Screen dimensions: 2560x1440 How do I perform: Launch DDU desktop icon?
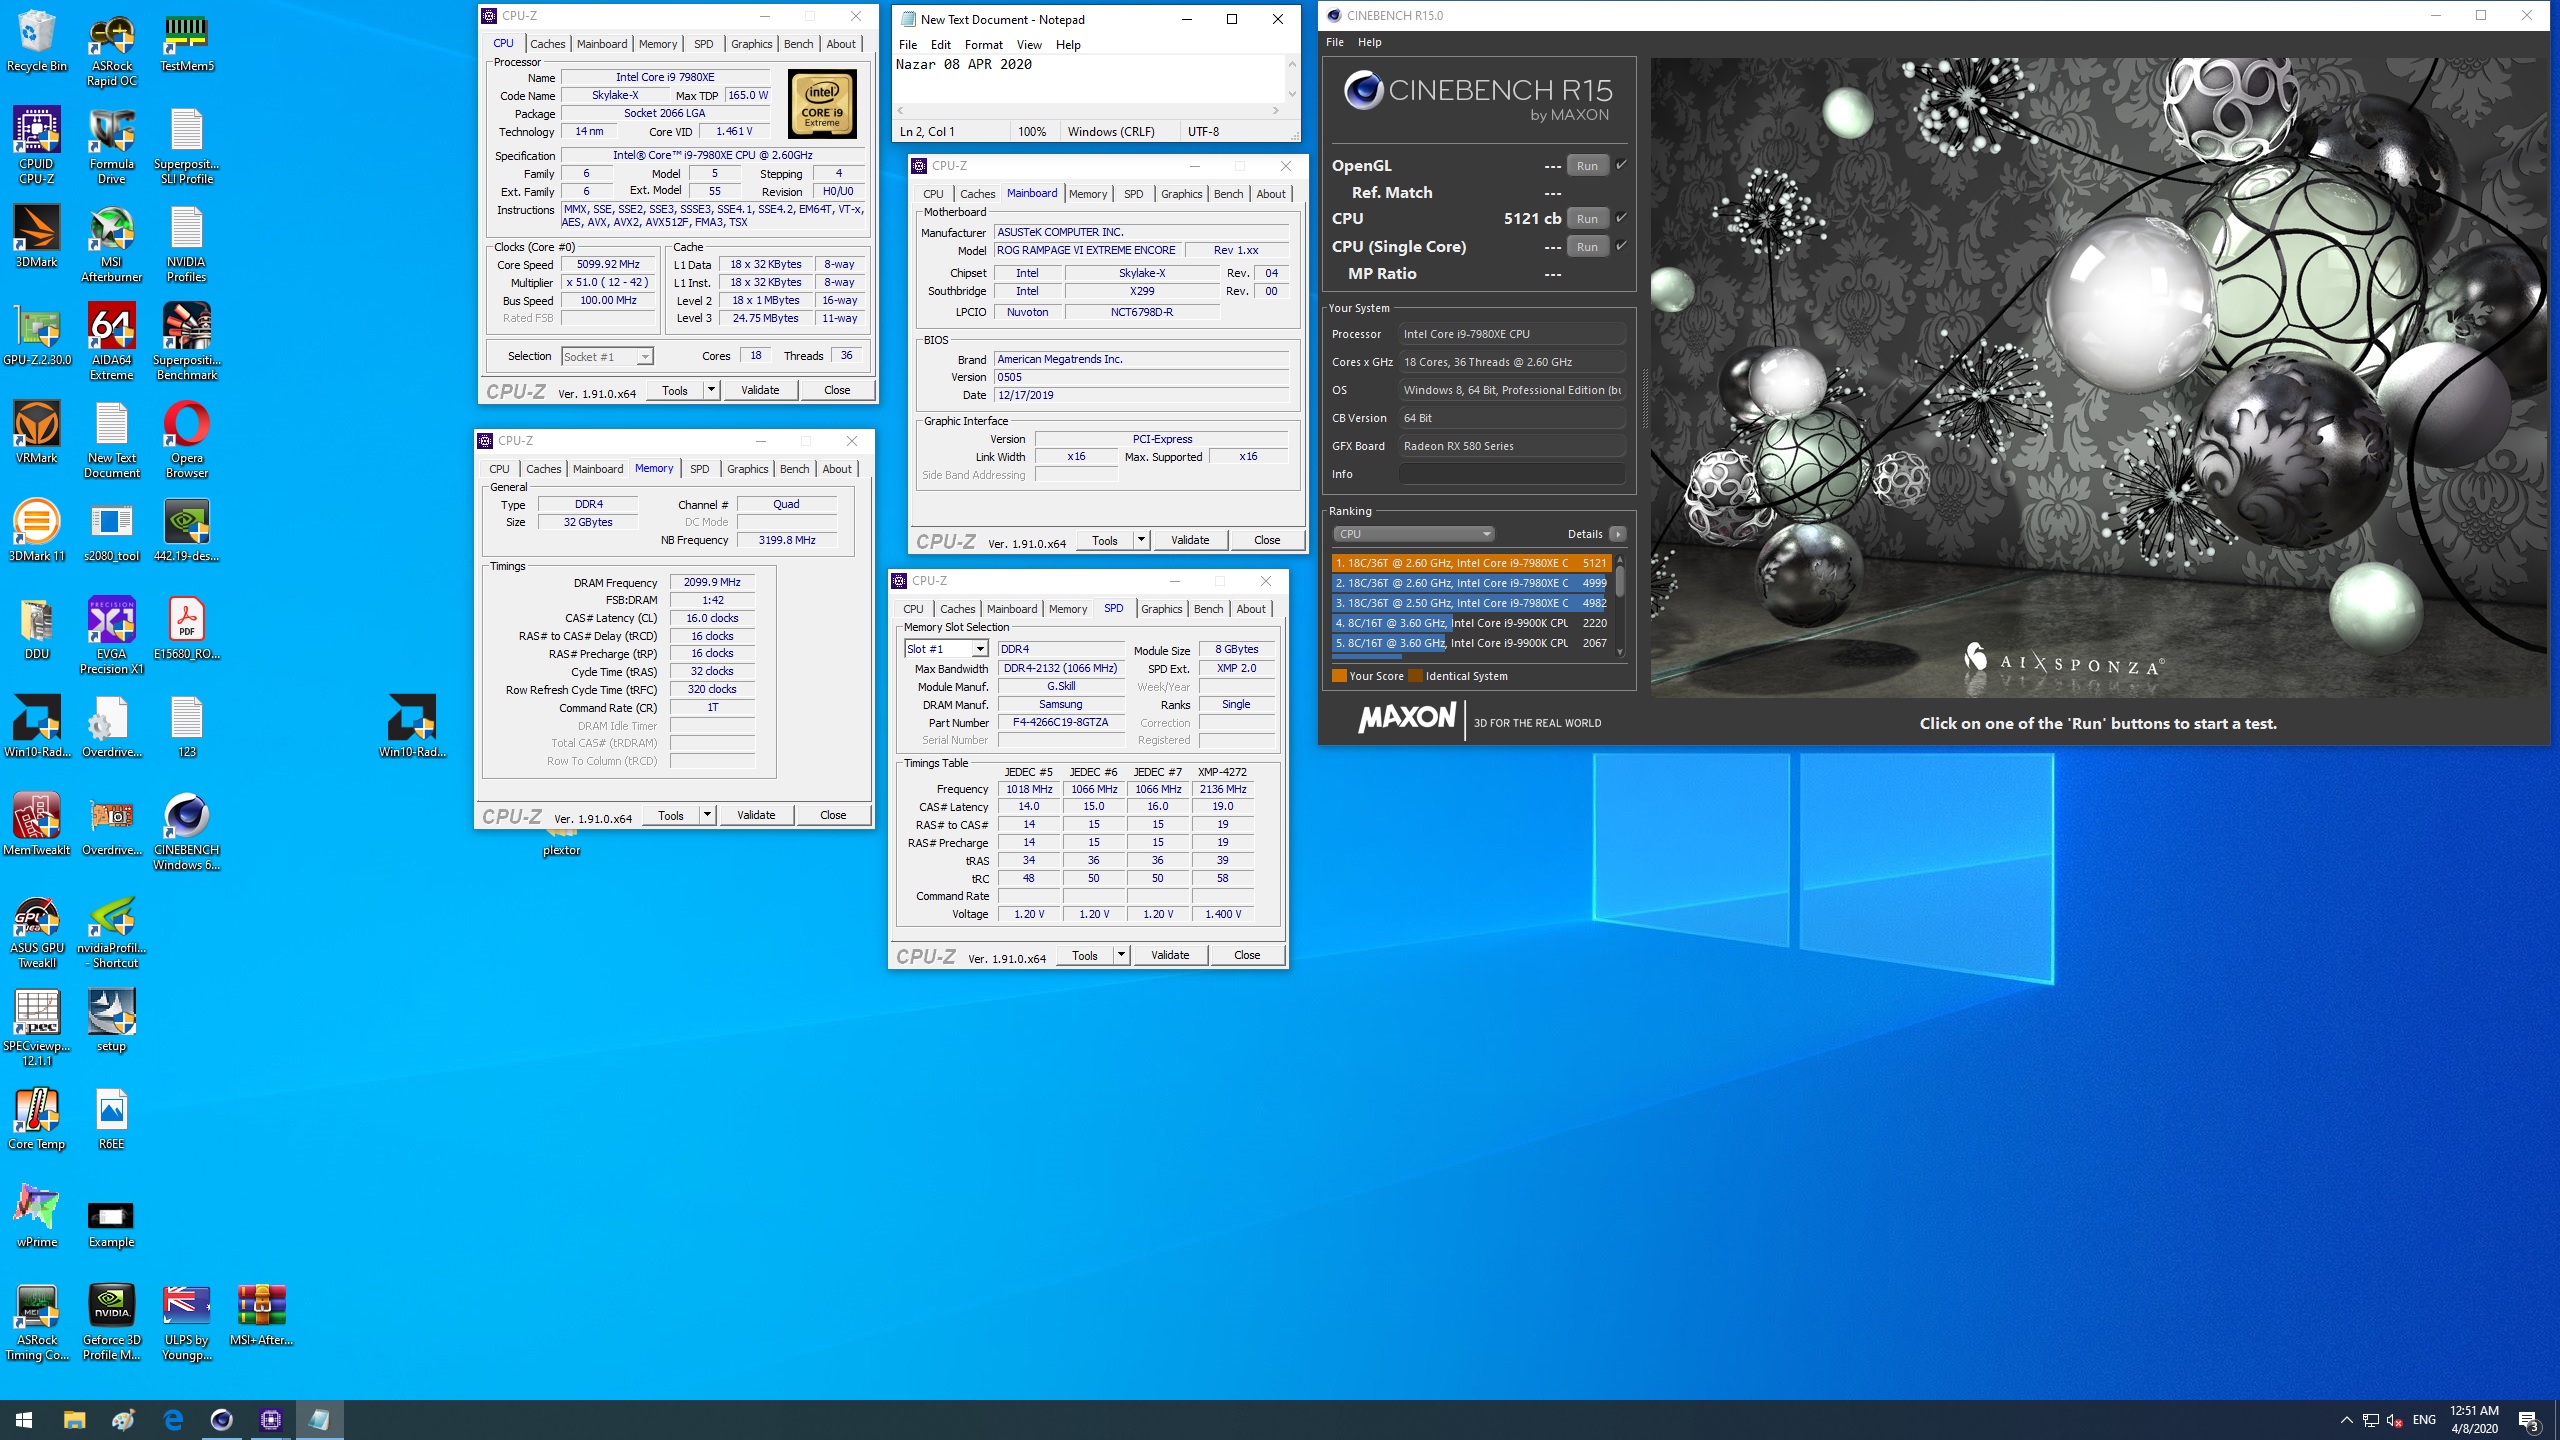click(x=36, y=628)
